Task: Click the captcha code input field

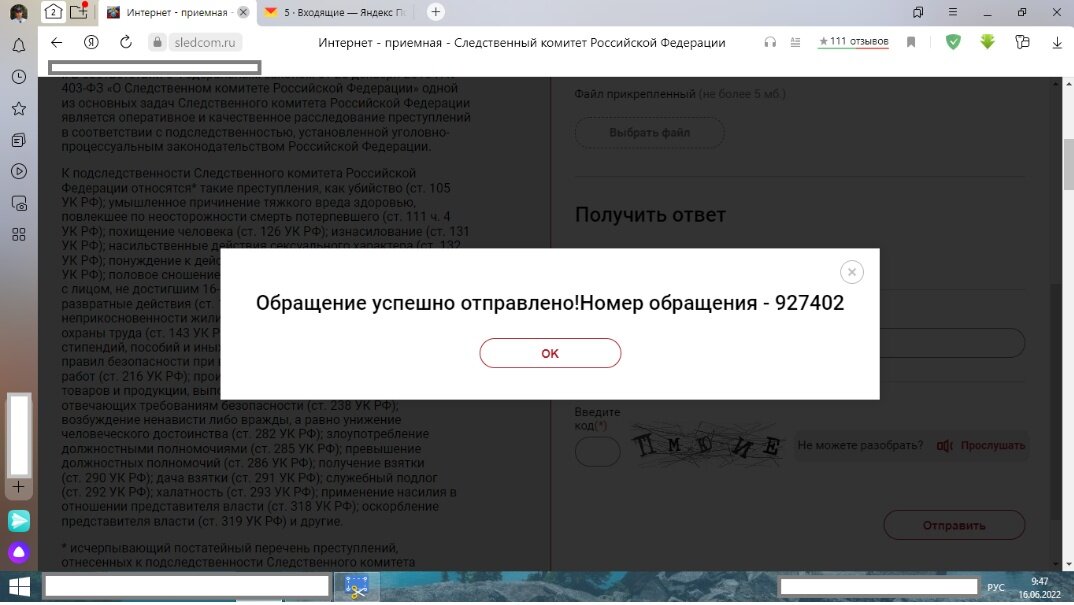Action: point(597,452)
